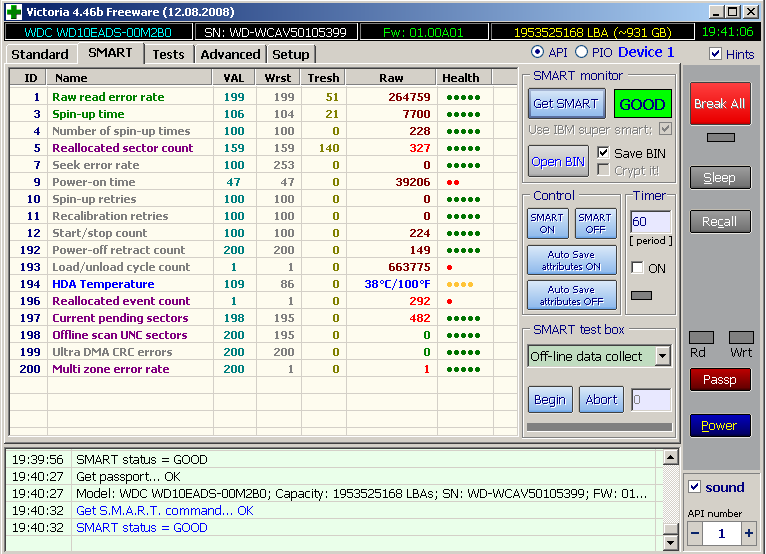Image resolution: width=766 pixels, height=554 pixels.
Task: Click the Get SMART button
Action: pos(565,104)
